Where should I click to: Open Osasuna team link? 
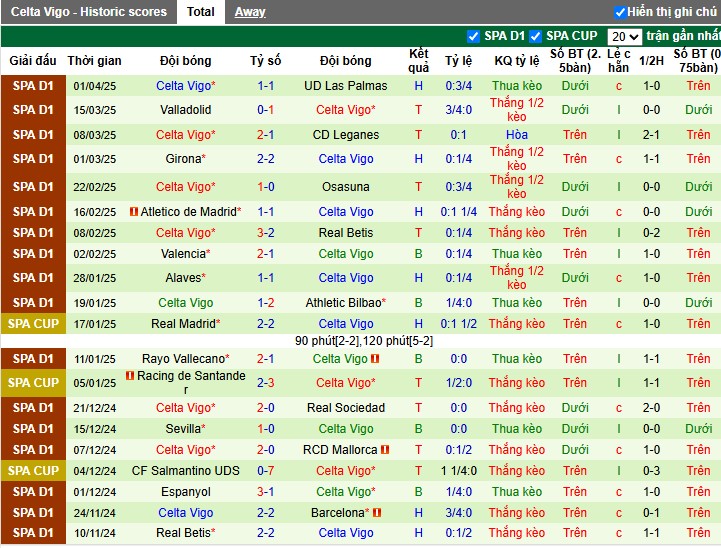click(x=346, y=187)
